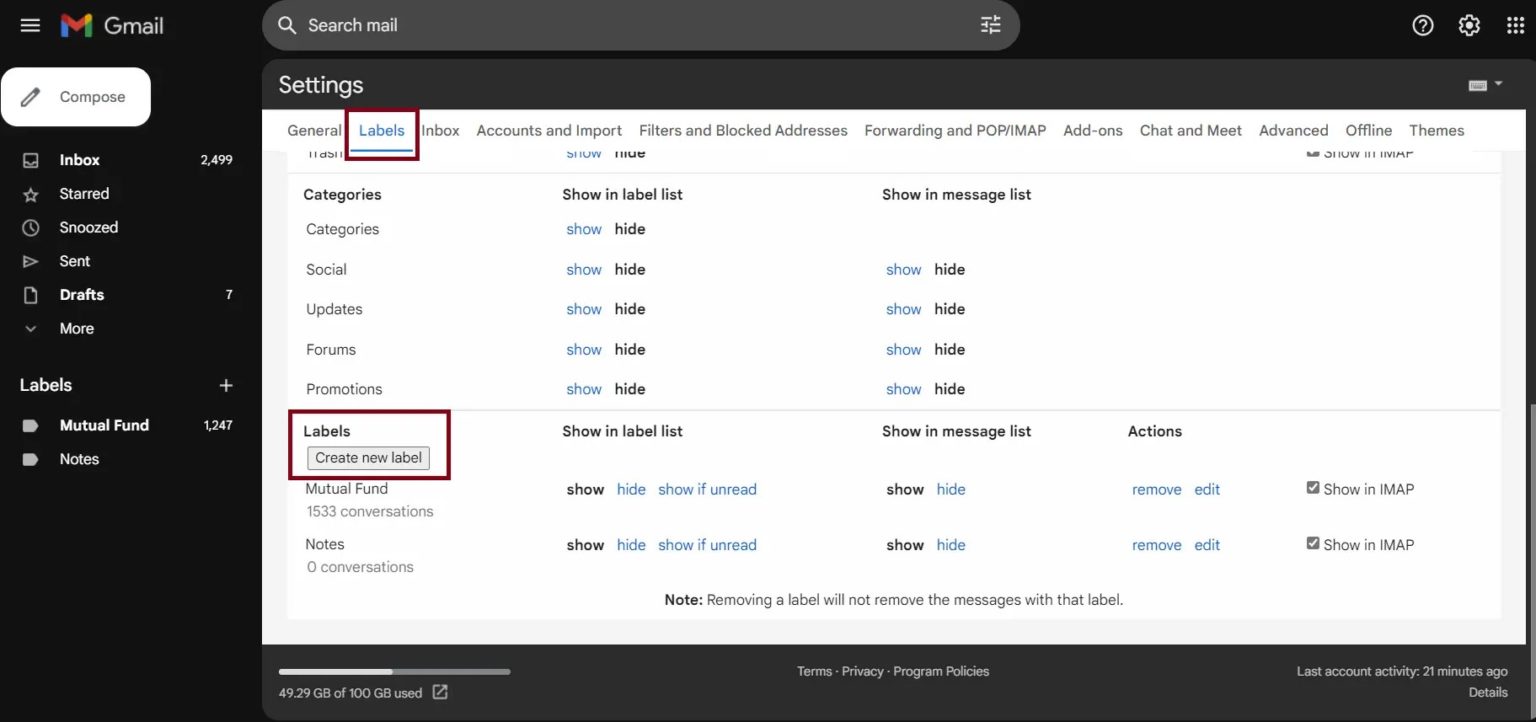Viewport: 1536px width, 722px height.
Task: Click the search options filter icon in search bar
Action: [990, 25]
